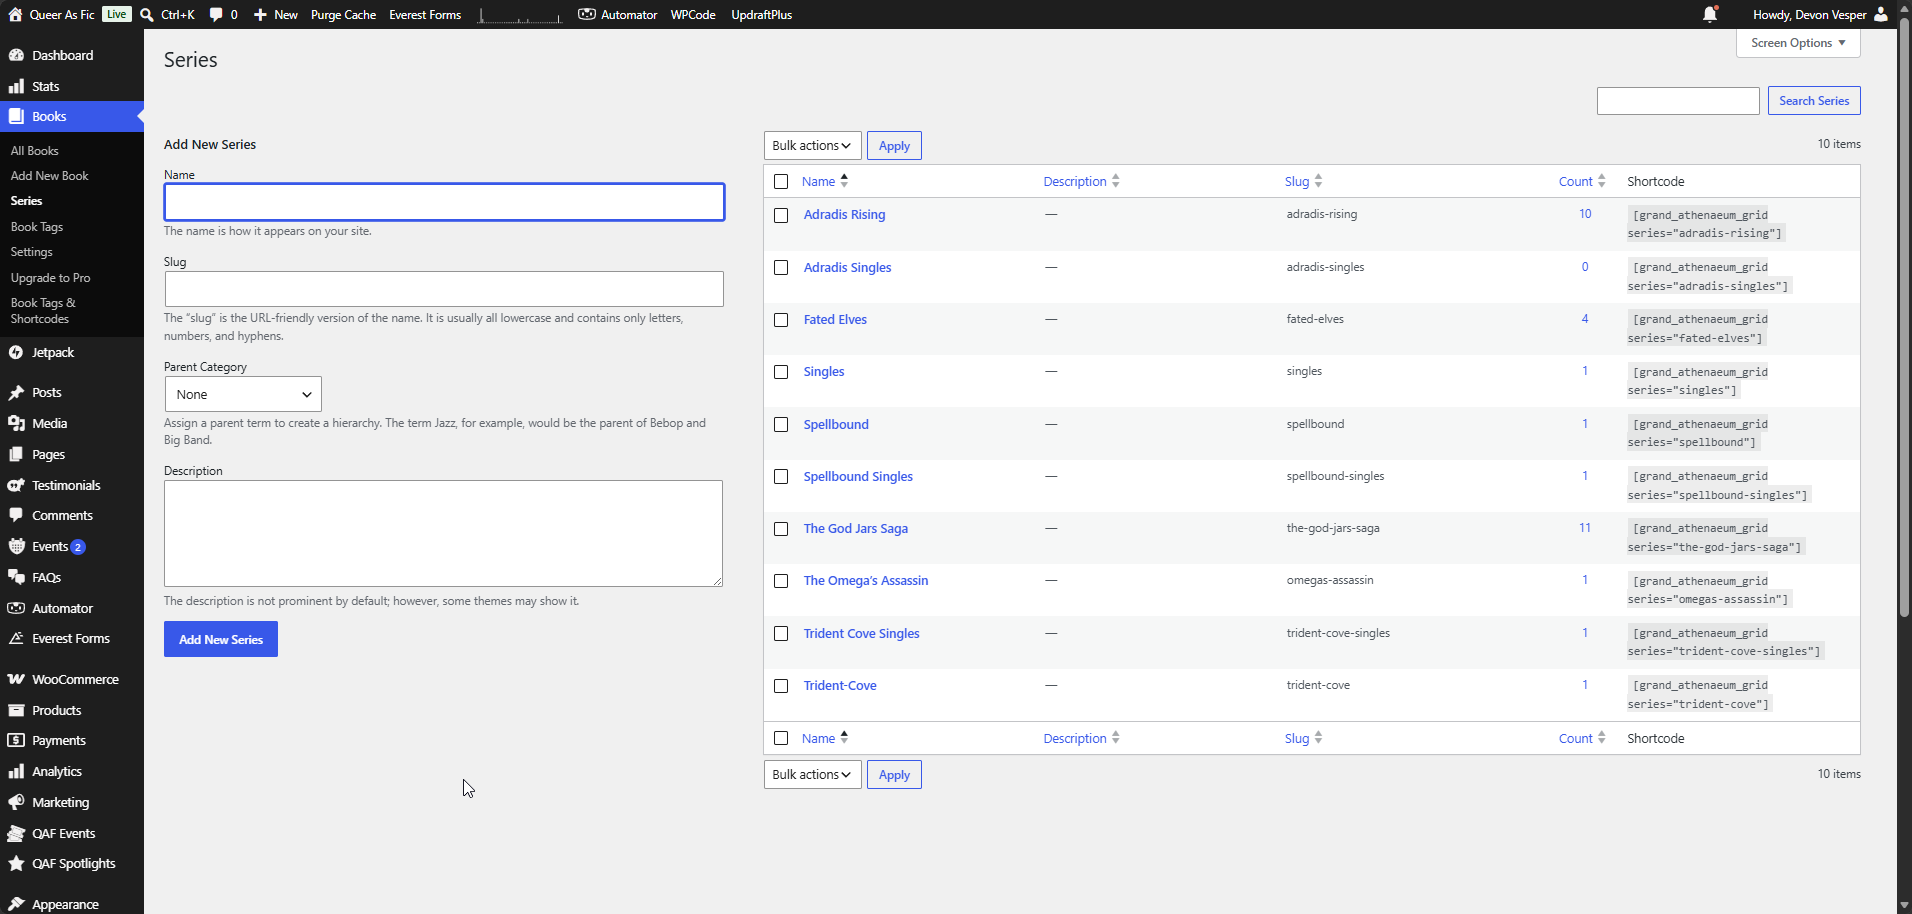Open the Trident Cove Singles series link
Image resolution: width=1912 pixels, height=914 pixels.
(x=861, y=633)
